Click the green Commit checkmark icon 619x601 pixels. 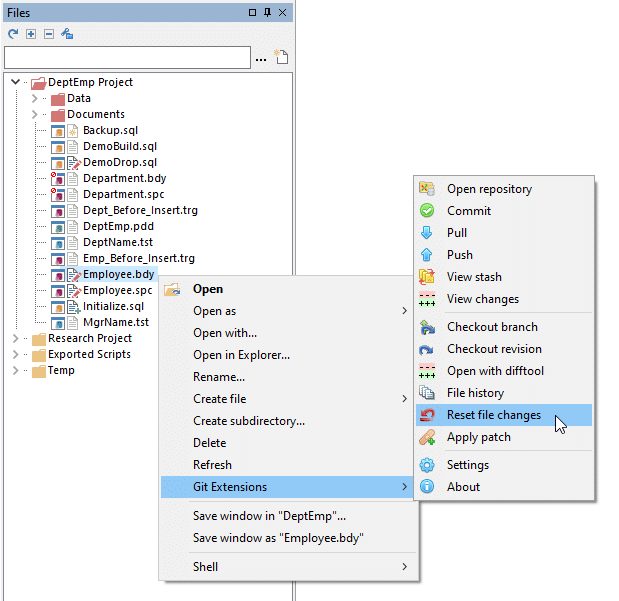point(427,210)
